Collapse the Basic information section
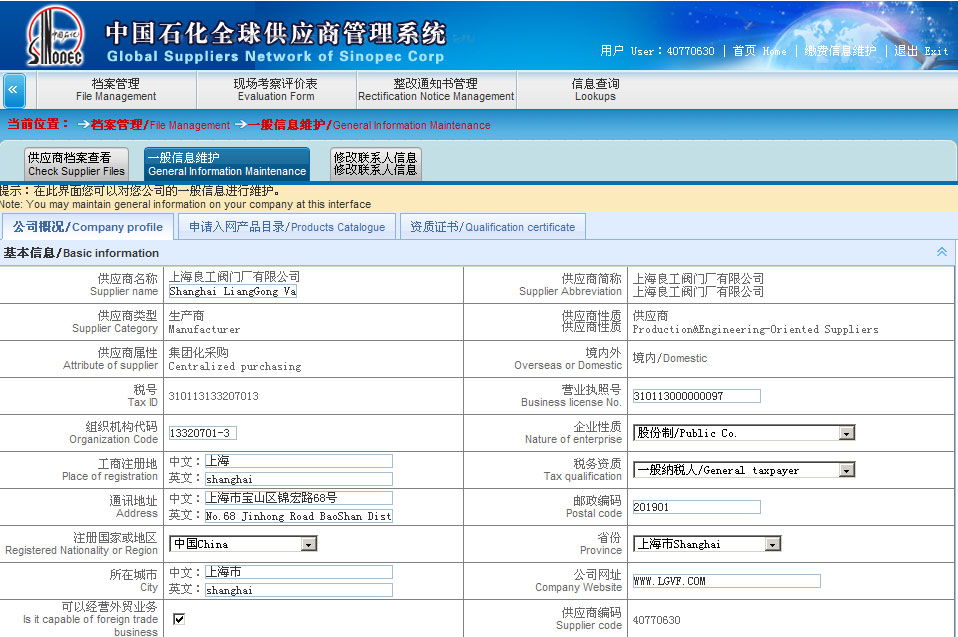The width and height of the screenshot is (958, 637). point(941,252)
